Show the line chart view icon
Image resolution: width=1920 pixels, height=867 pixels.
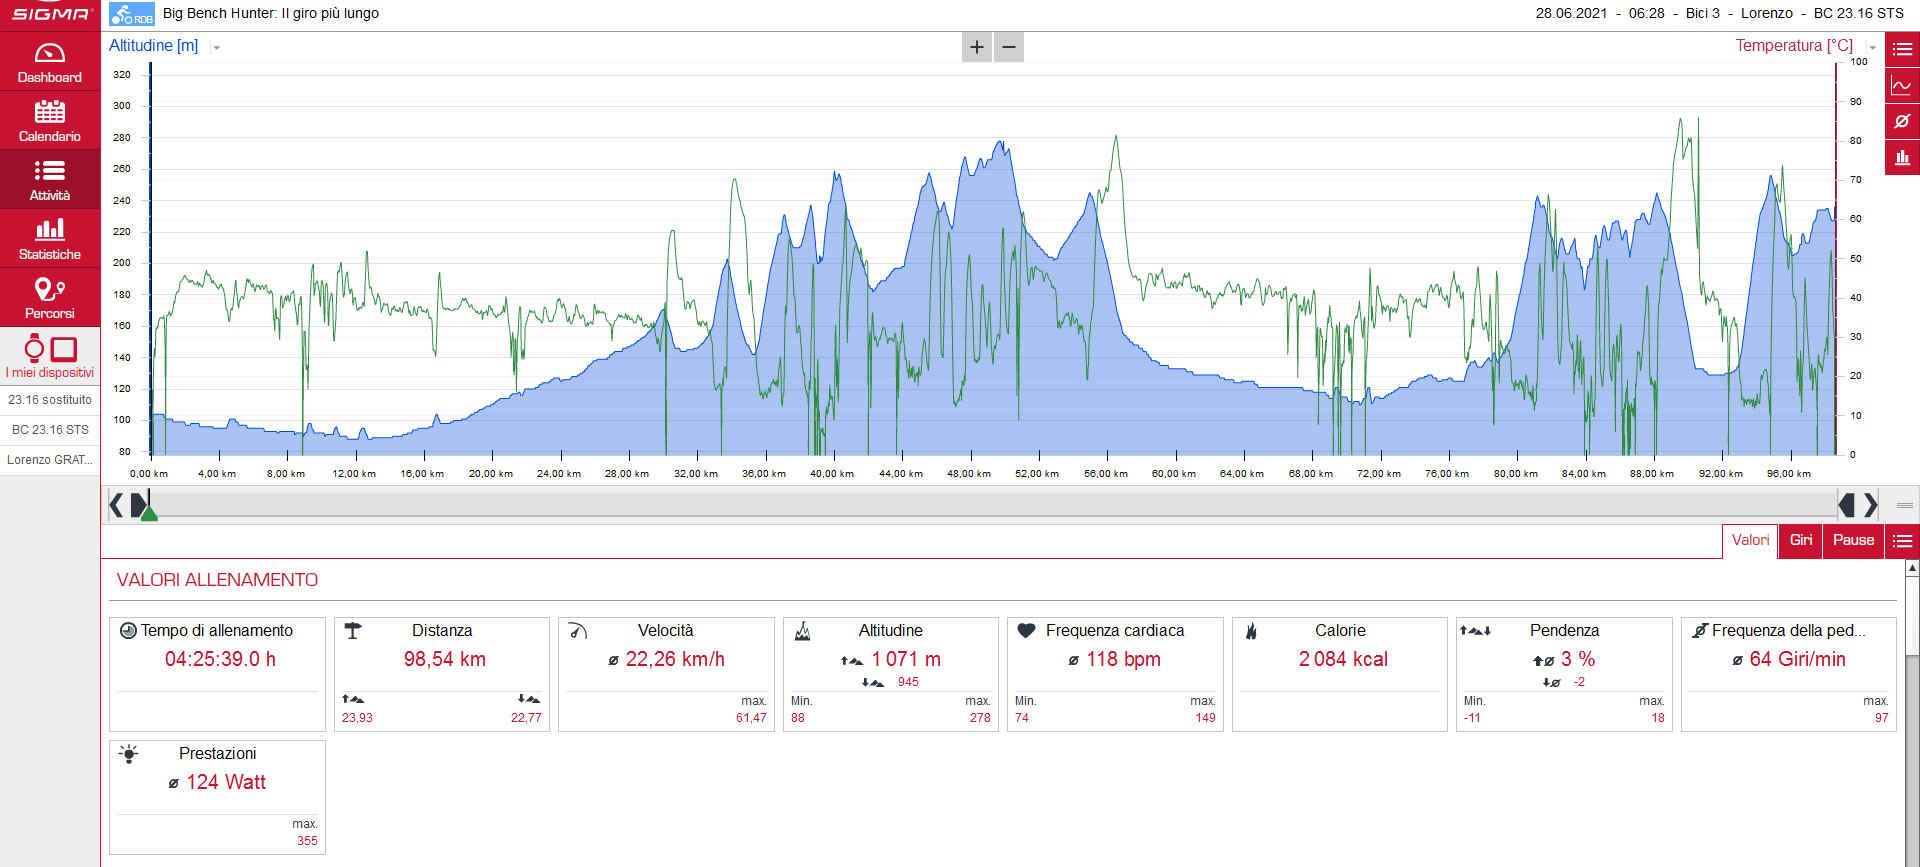1902,86
